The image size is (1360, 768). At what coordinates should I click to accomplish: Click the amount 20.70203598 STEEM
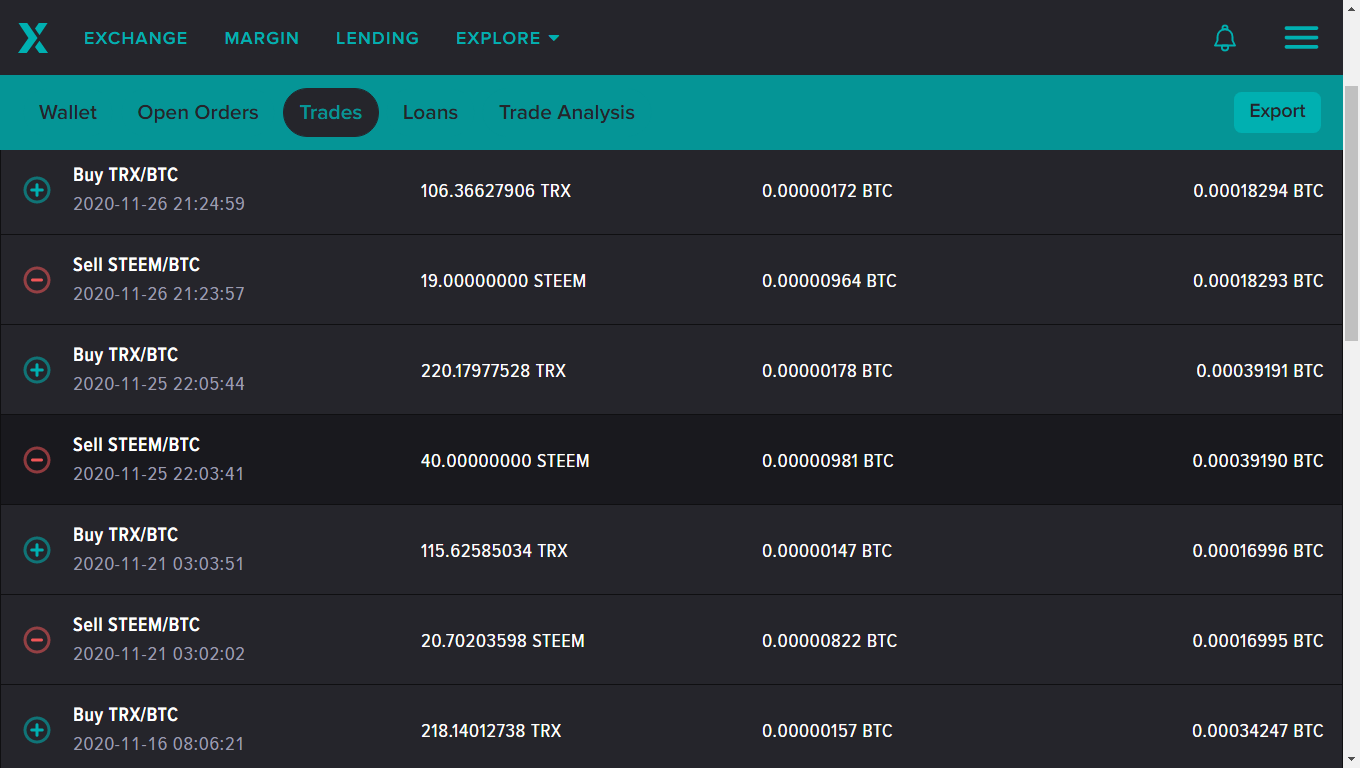(503, 640)
